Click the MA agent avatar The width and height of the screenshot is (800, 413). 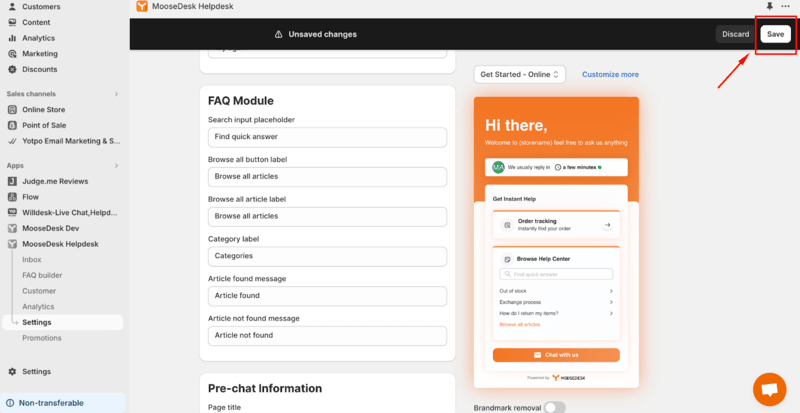[498, 167]
